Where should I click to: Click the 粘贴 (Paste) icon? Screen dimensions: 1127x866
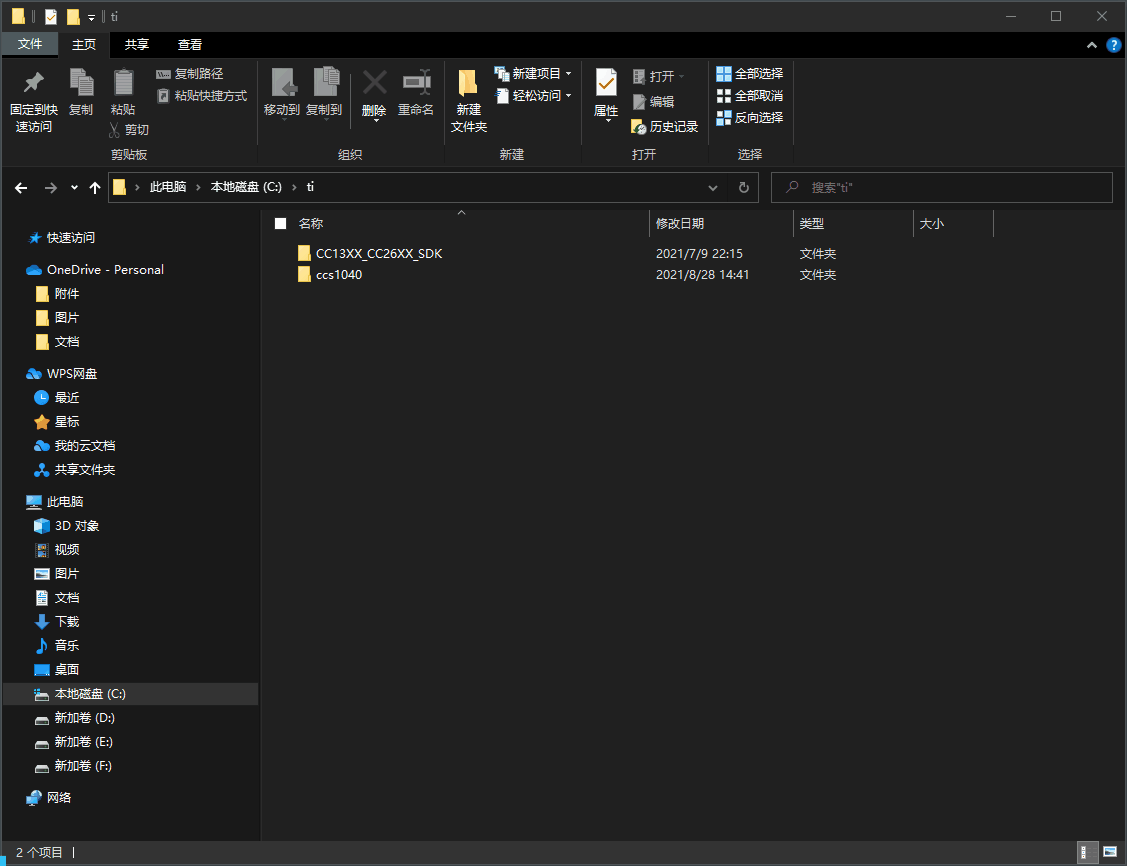(122, 99)
